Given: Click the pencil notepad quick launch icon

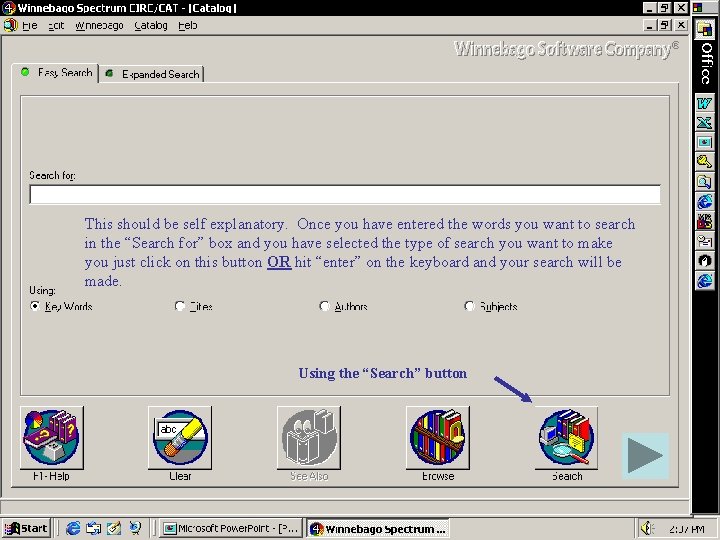Looking at the screenshot, I should (x=114, y=528).
